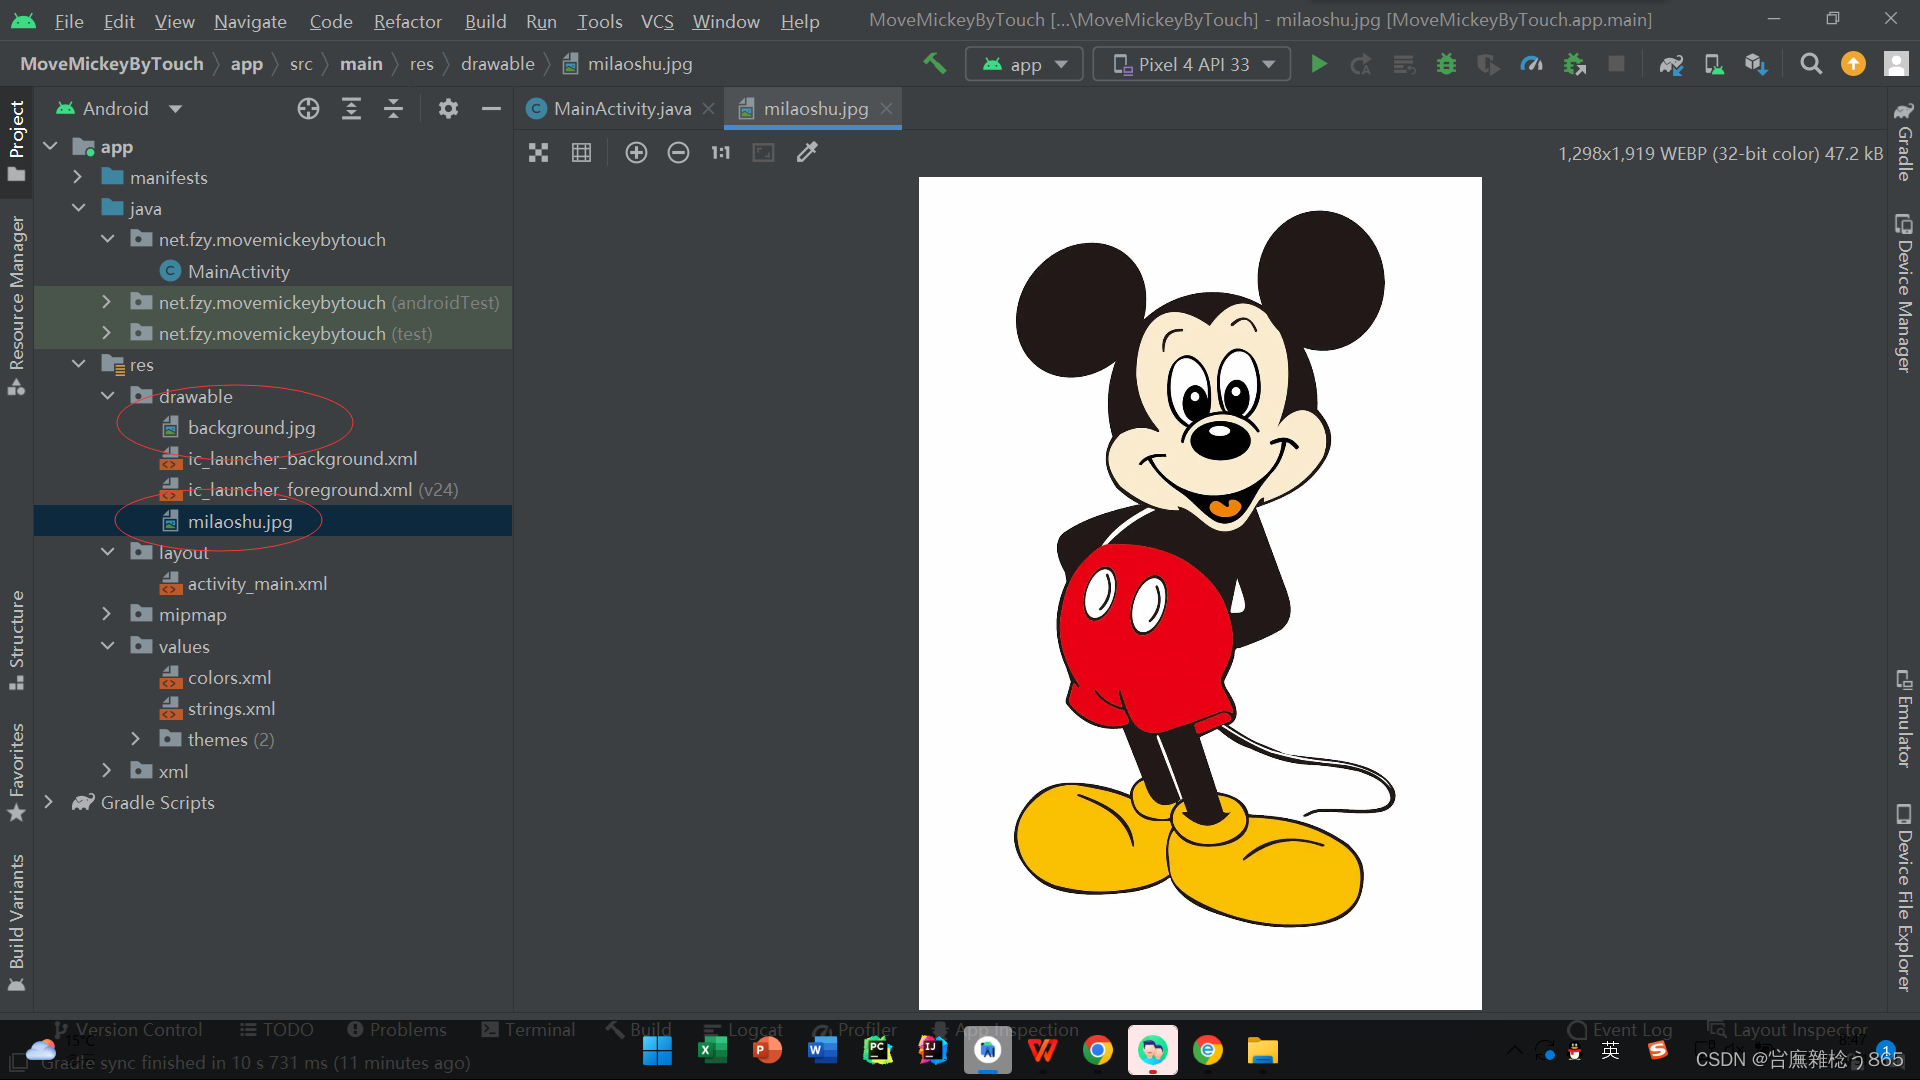Expand the themes folder

point(136,740)
